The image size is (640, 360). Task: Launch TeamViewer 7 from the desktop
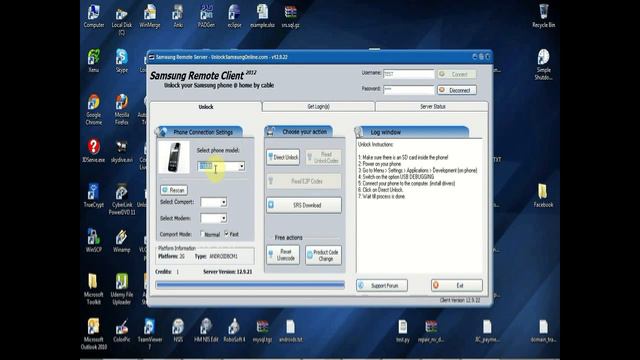150,334
